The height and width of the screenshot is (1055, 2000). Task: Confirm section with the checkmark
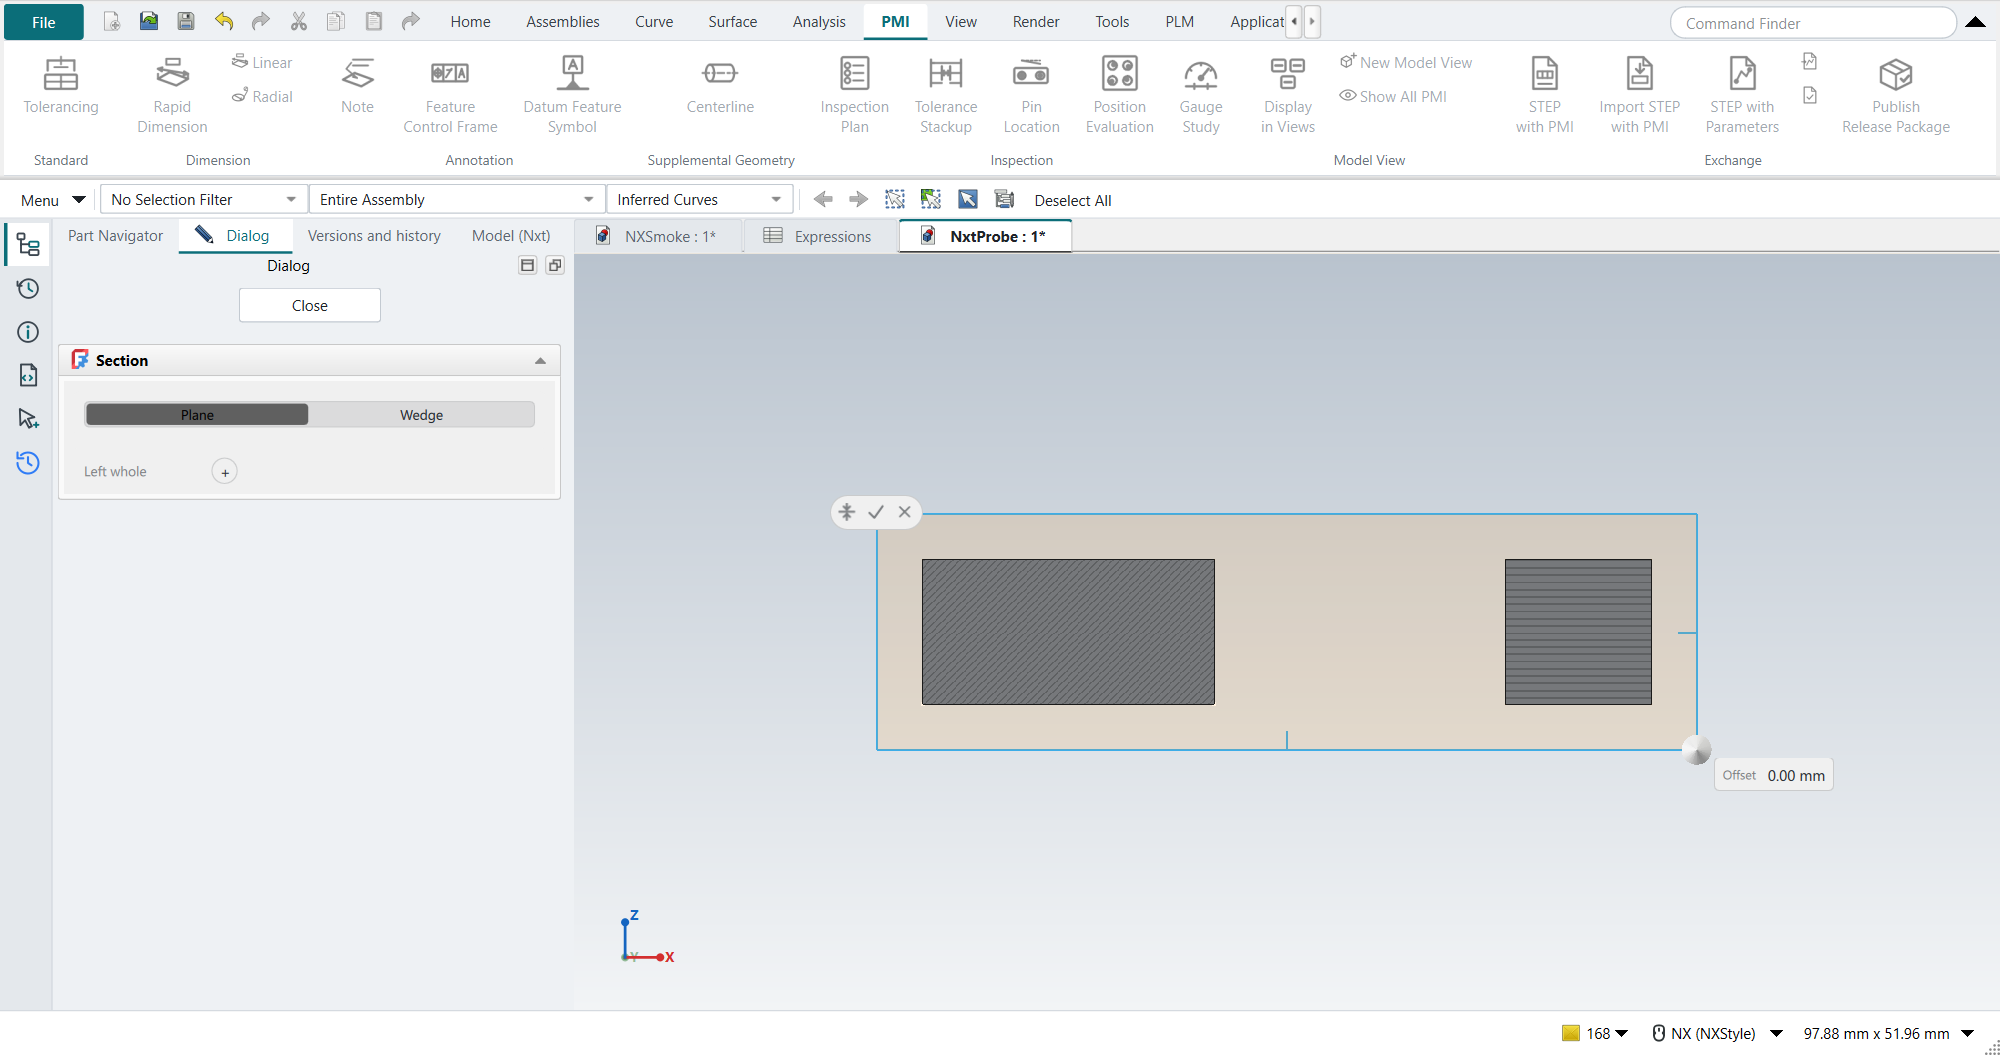(876, 512)
